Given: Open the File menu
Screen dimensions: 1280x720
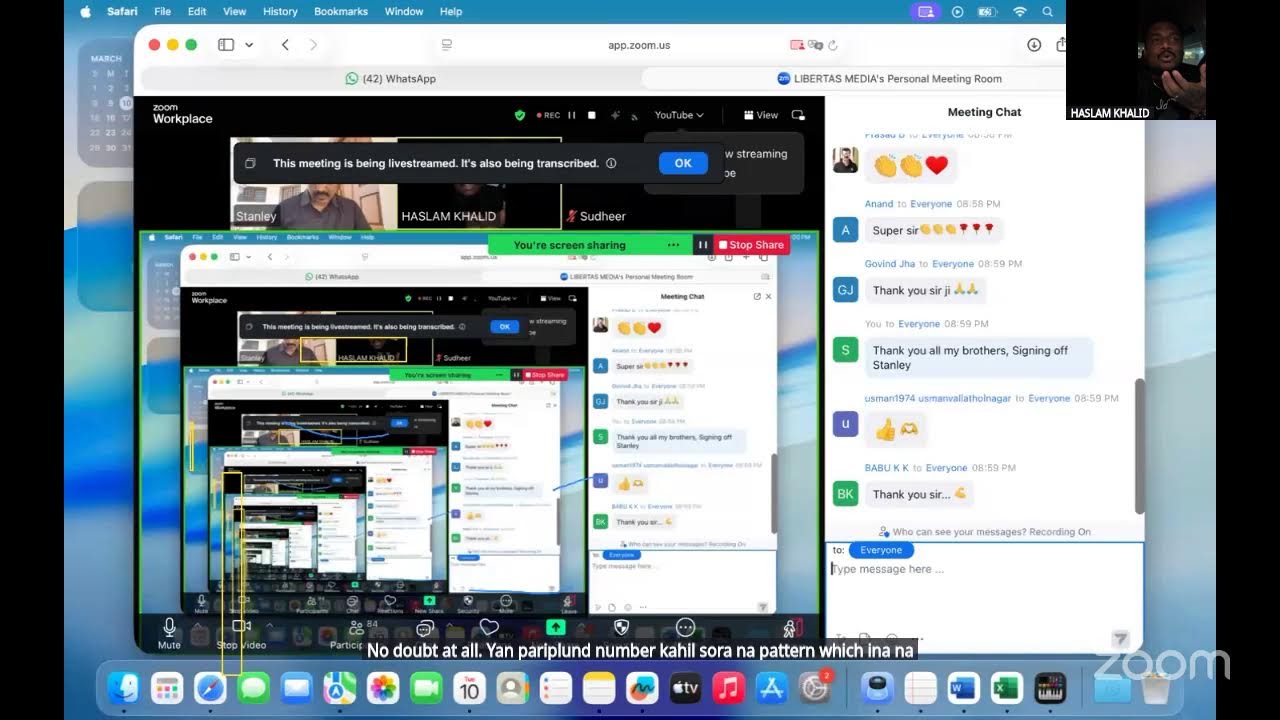Looking at the screenshot, I should (162, 12).
